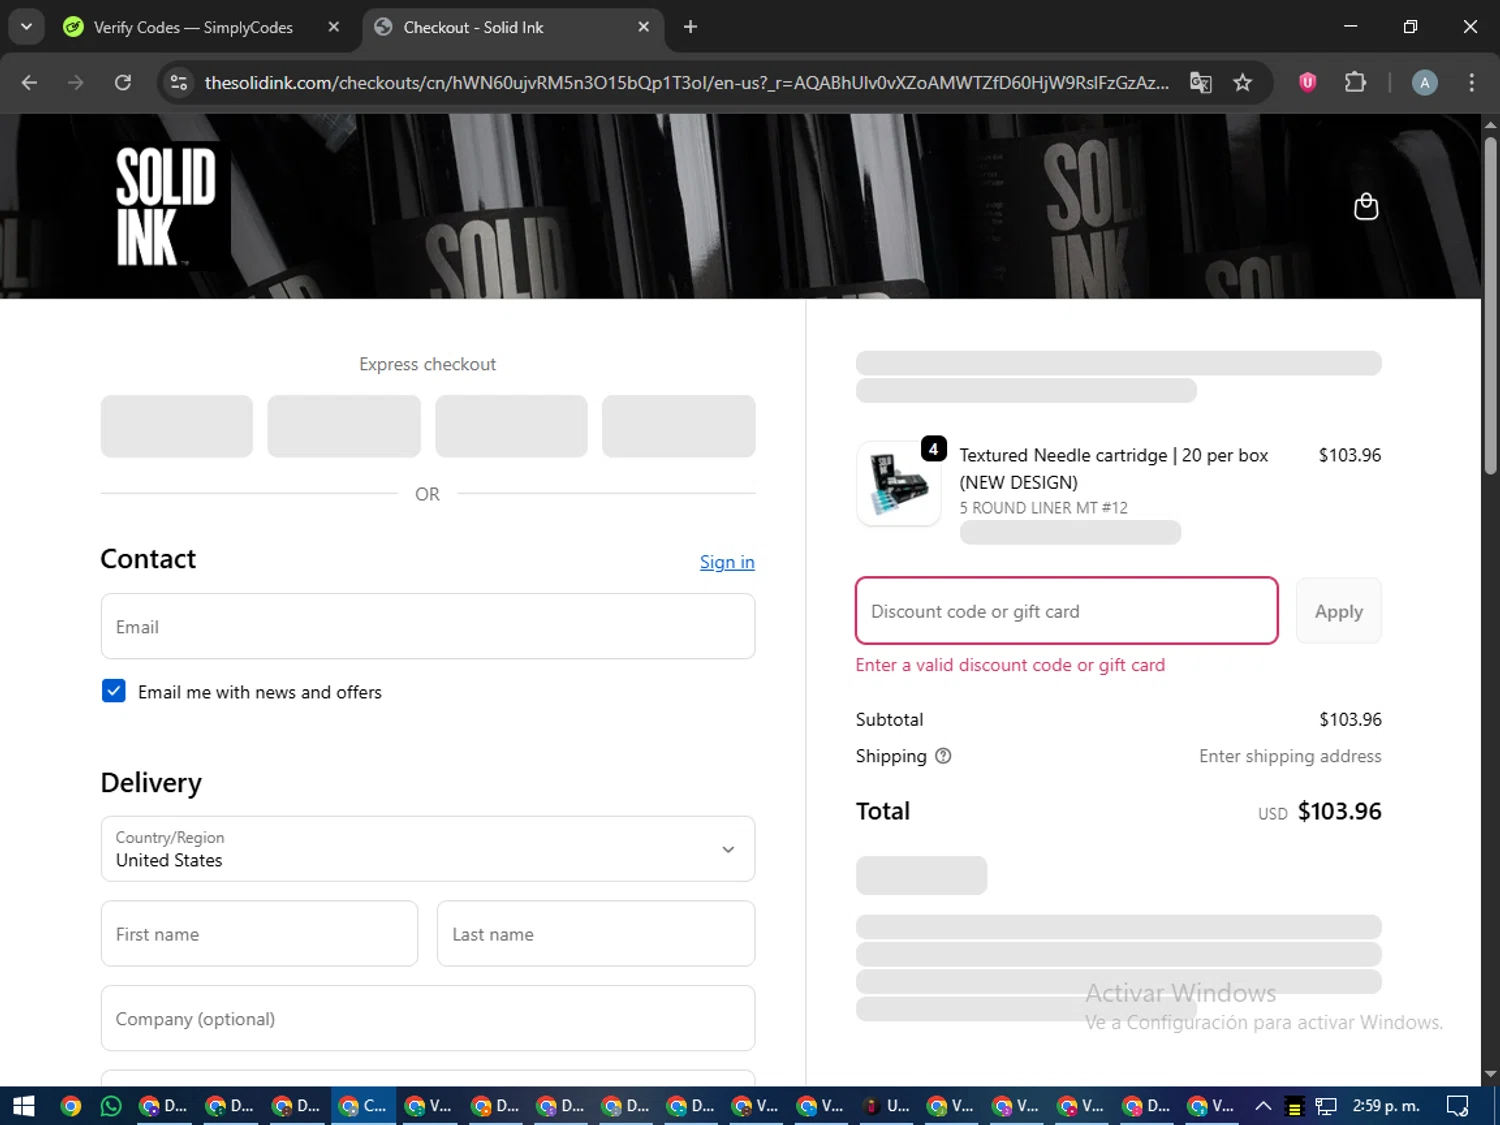Click the Textured Needle cartridge product title
The width and height of the screenshot is (1500, 1125).
point(1113,468)
